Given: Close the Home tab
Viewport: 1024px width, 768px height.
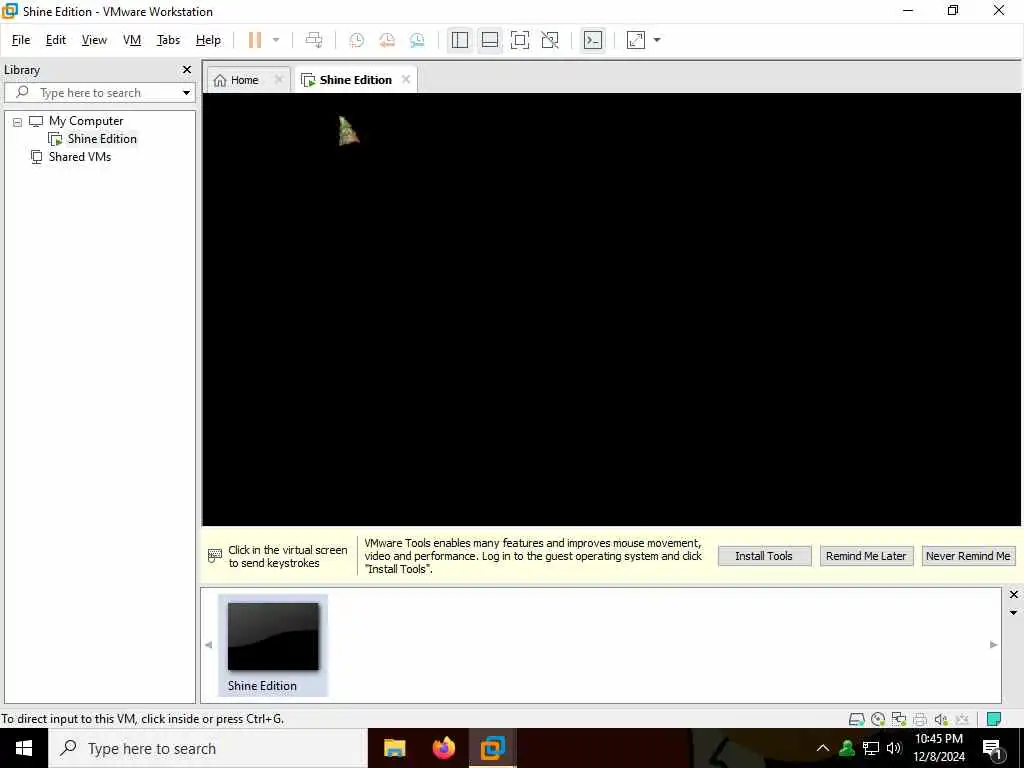Looking at the screenshot, I should click(279, 80).
